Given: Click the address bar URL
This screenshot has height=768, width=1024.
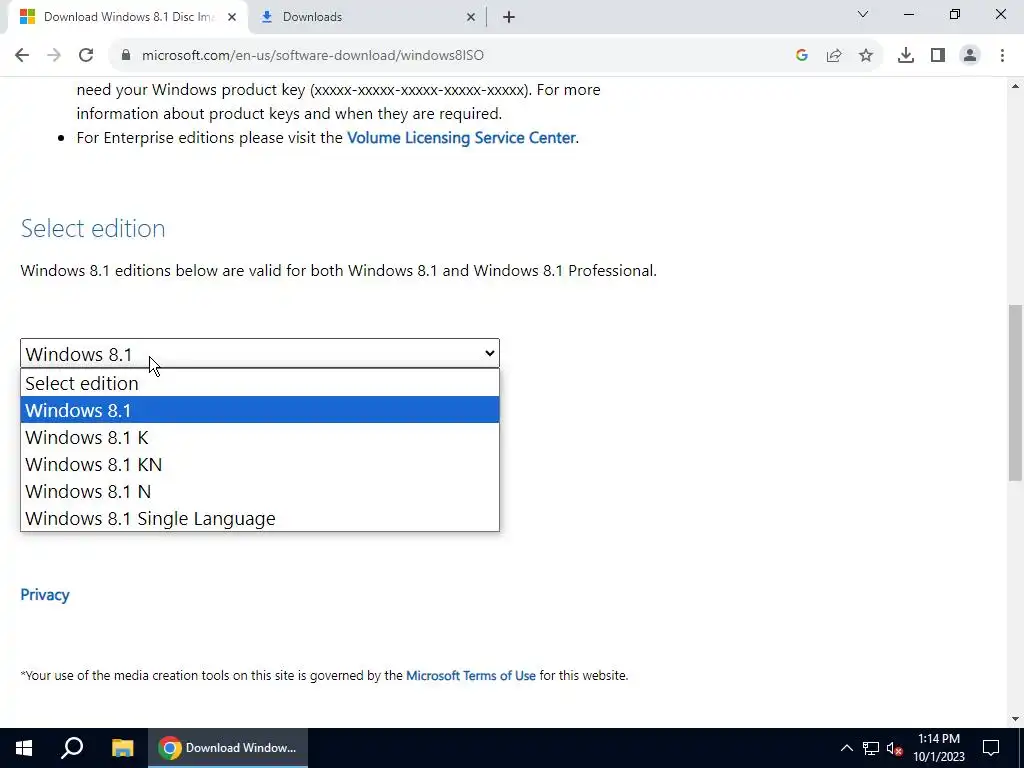Looking at the screenshot, I should (313, 55).
